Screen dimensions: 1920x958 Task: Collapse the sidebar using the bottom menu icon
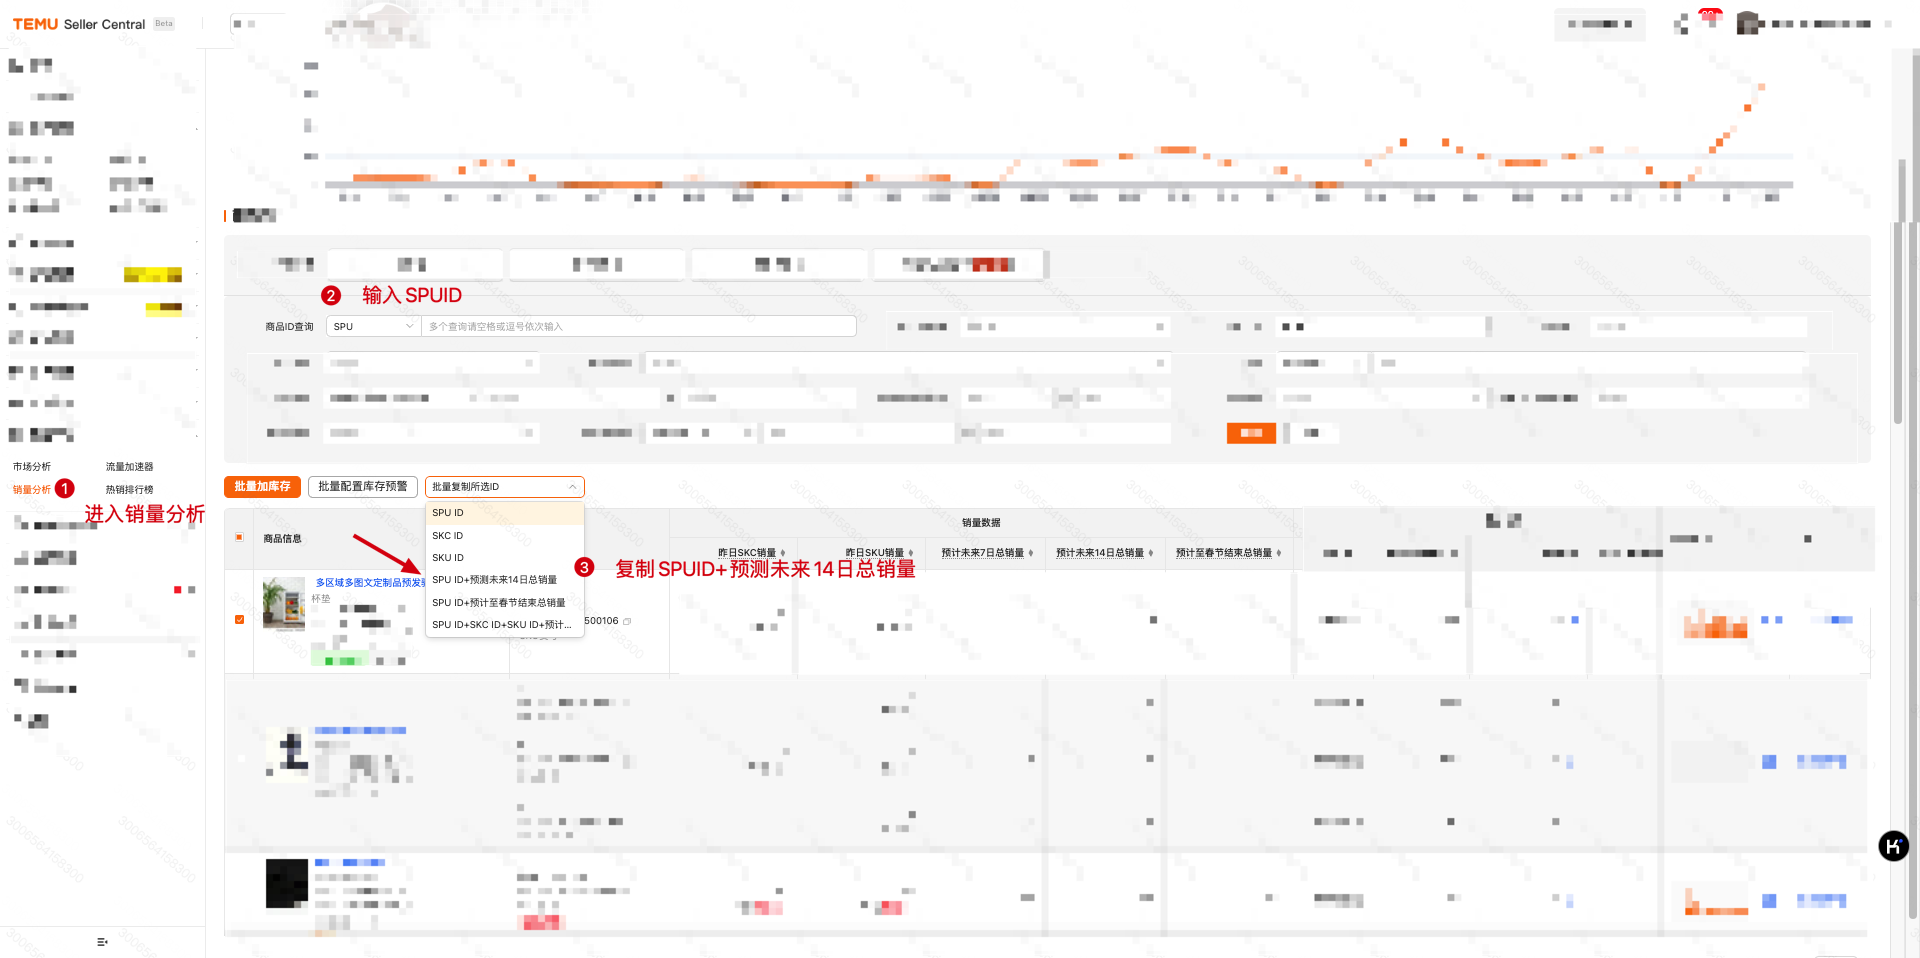pyautogui.click(x=102, y=942)
